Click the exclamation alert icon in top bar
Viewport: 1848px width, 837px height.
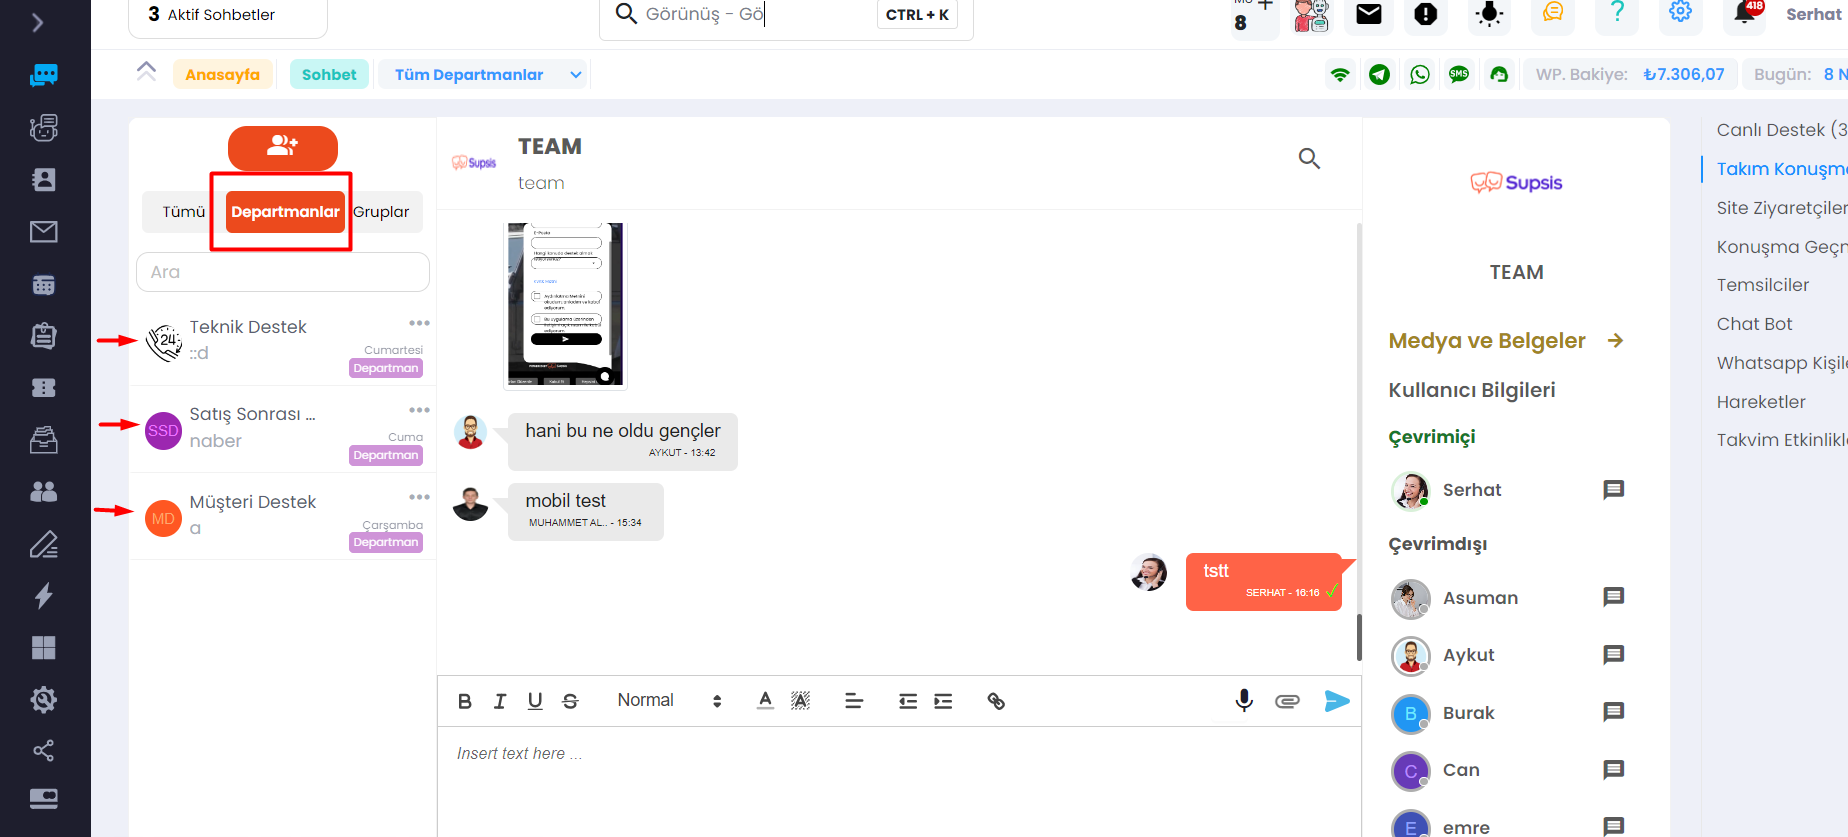coord(1426,14)
